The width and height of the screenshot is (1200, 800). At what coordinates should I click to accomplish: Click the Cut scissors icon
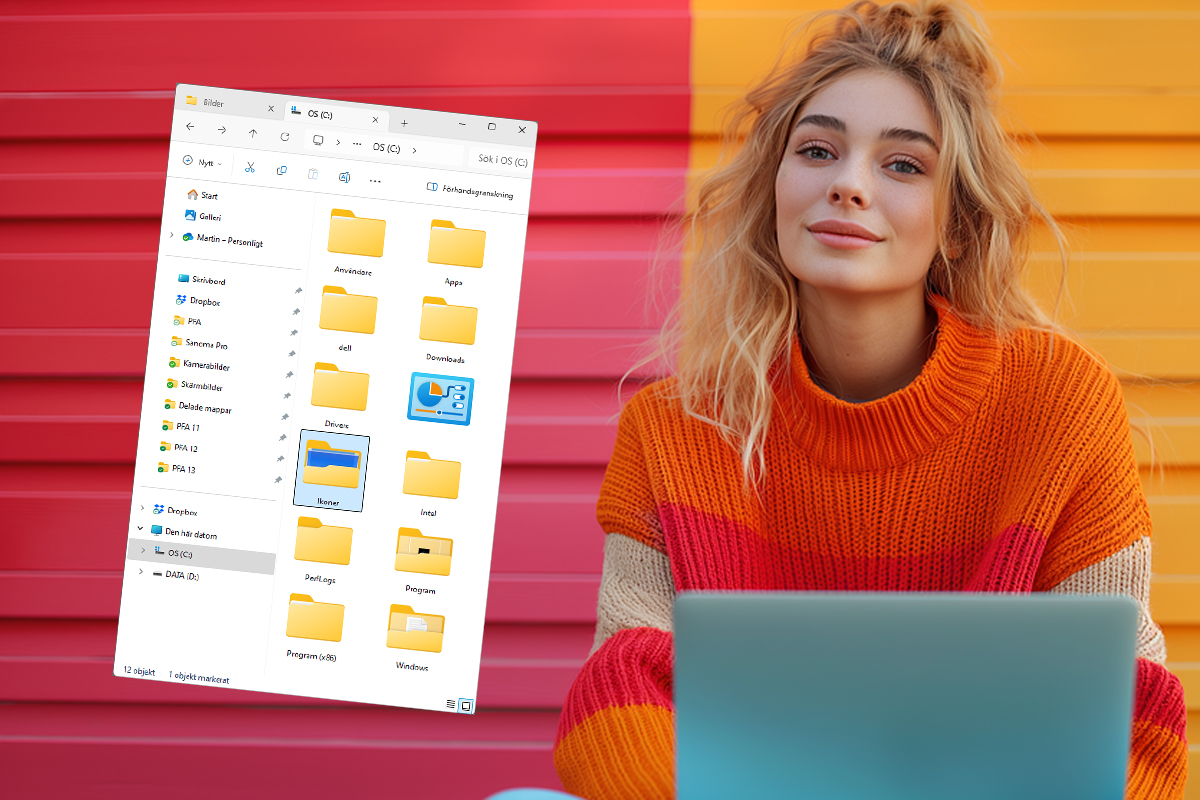[x=250, y=167]
